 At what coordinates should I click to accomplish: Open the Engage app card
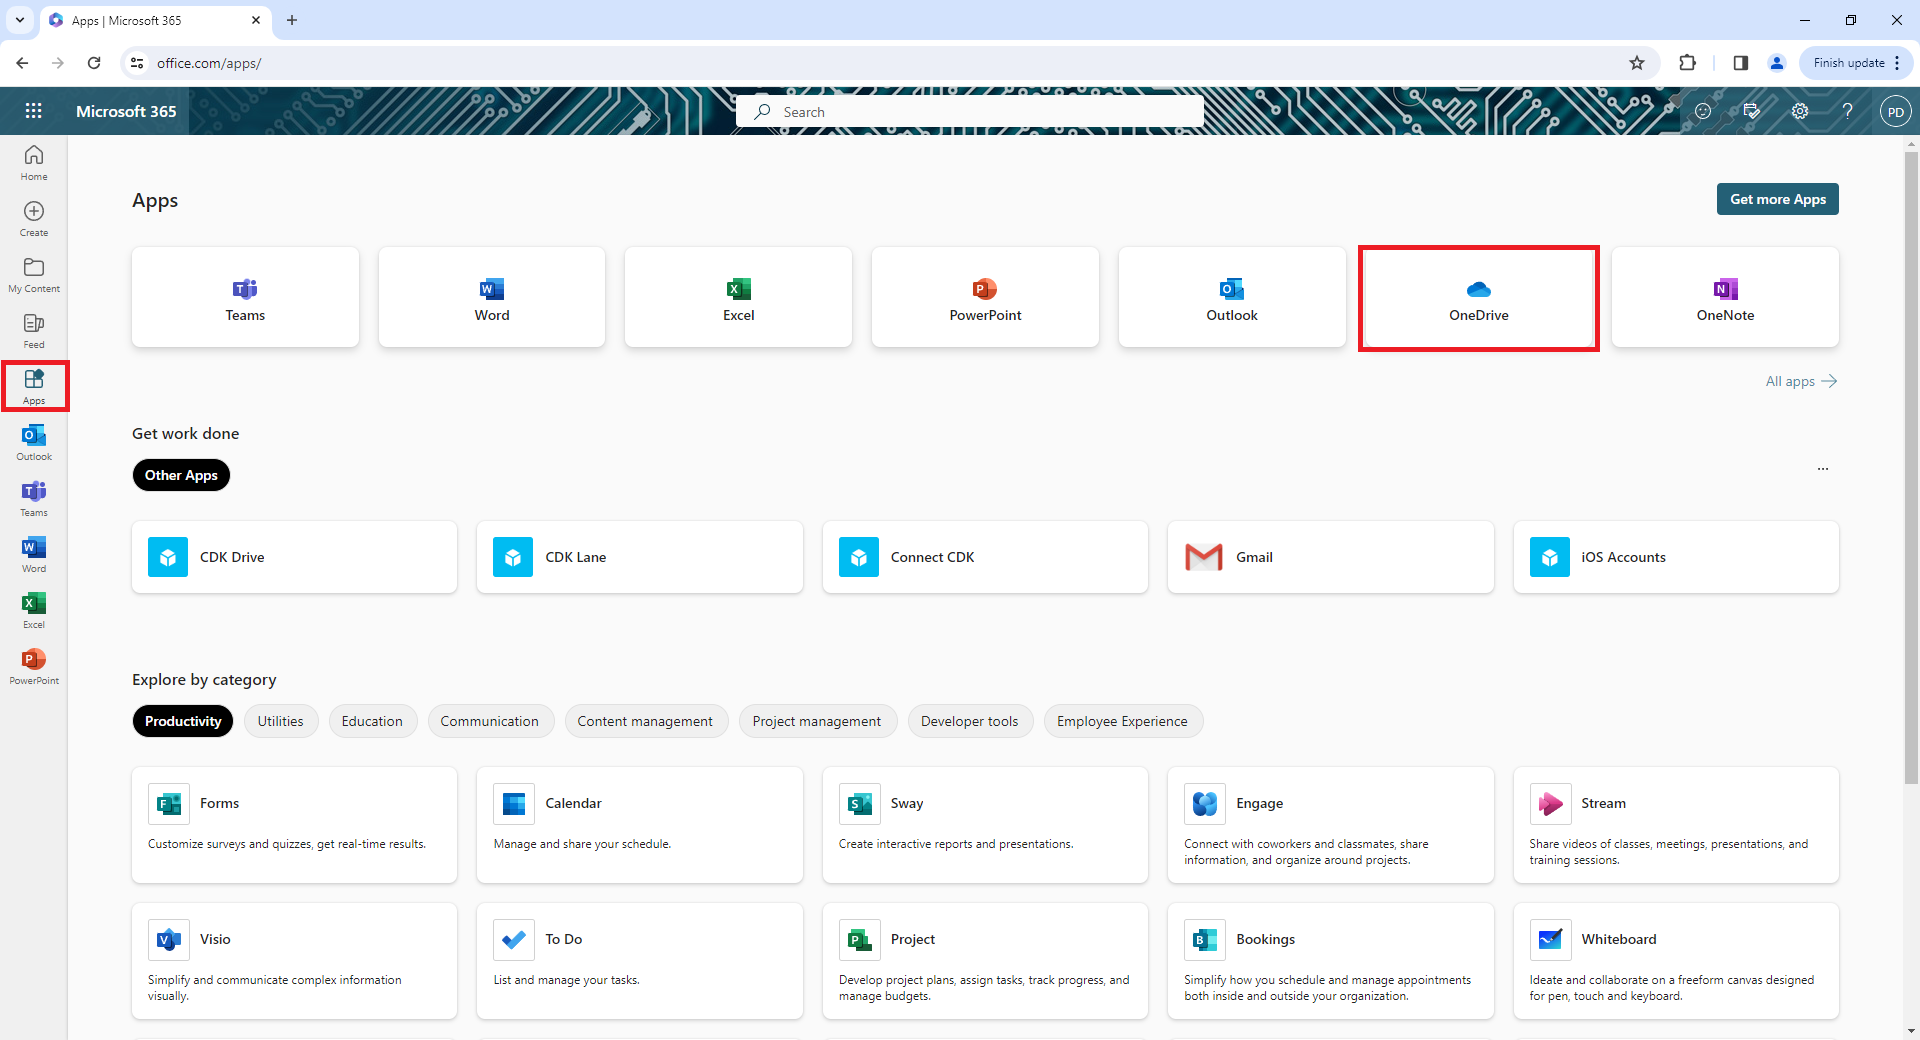tap(1331, 825)
